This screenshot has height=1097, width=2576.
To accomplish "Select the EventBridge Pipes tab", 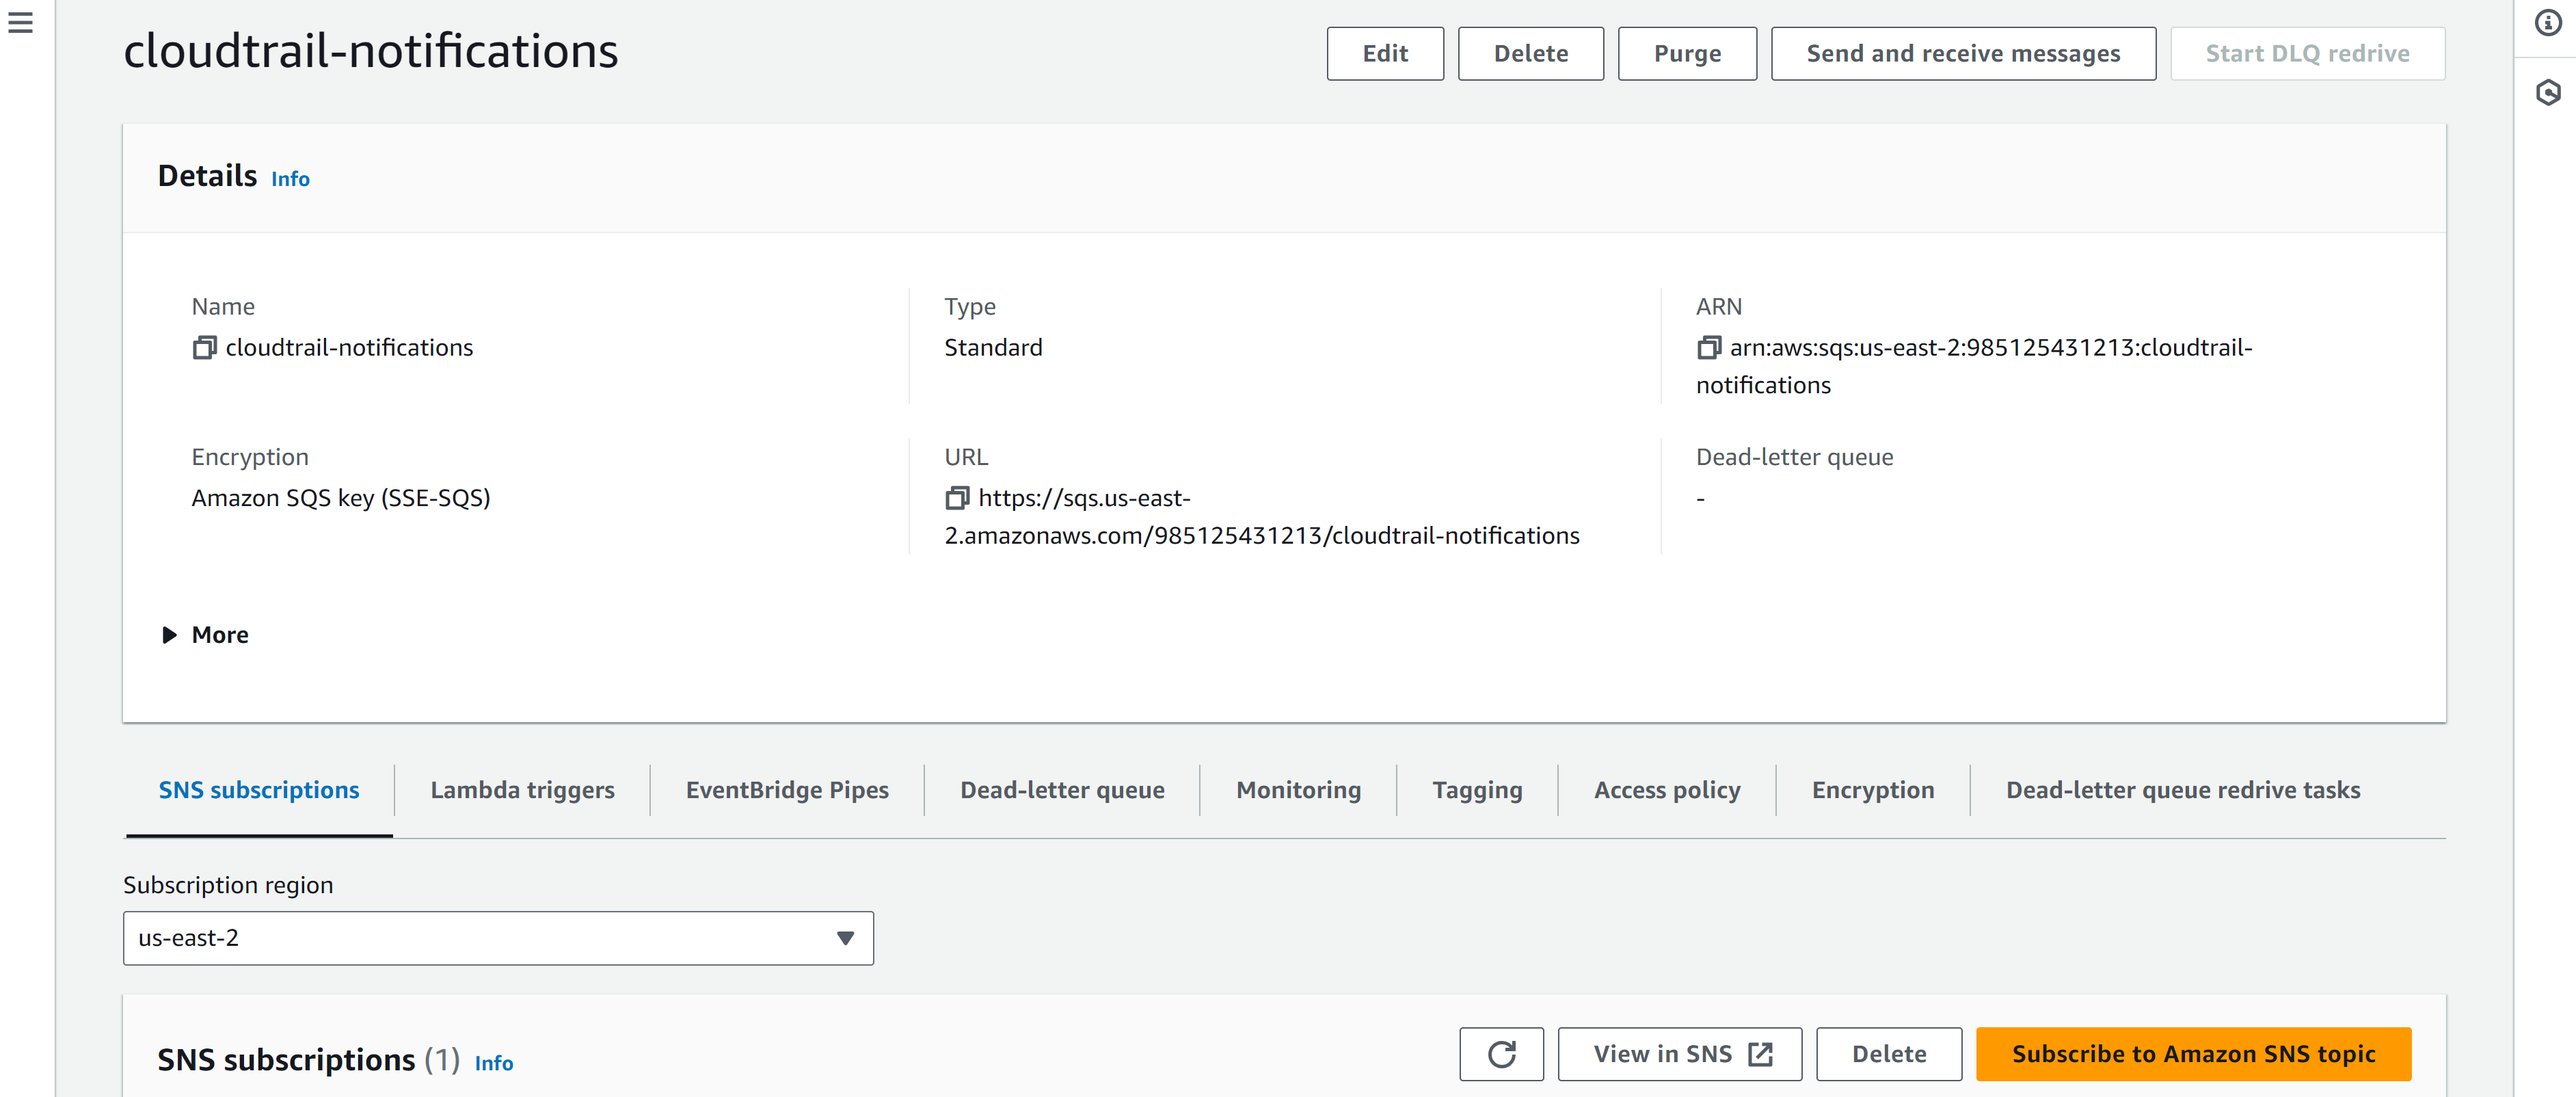I will tap(786, 789).
